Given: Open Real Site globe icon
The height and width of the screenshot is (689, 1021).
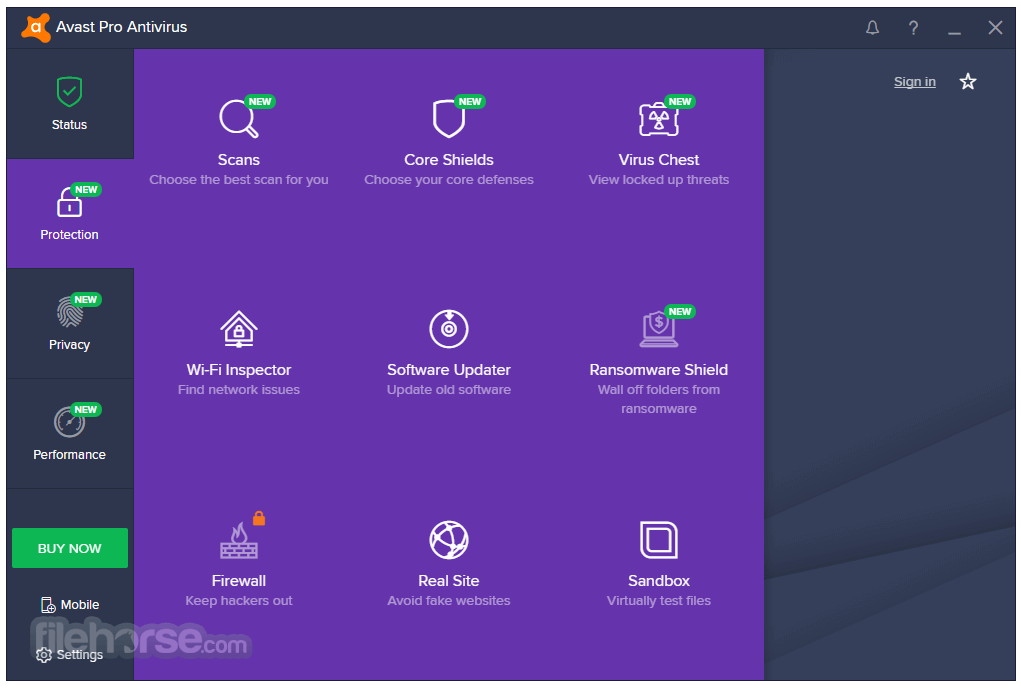Looking at the screenshot, I should [449, 540].
